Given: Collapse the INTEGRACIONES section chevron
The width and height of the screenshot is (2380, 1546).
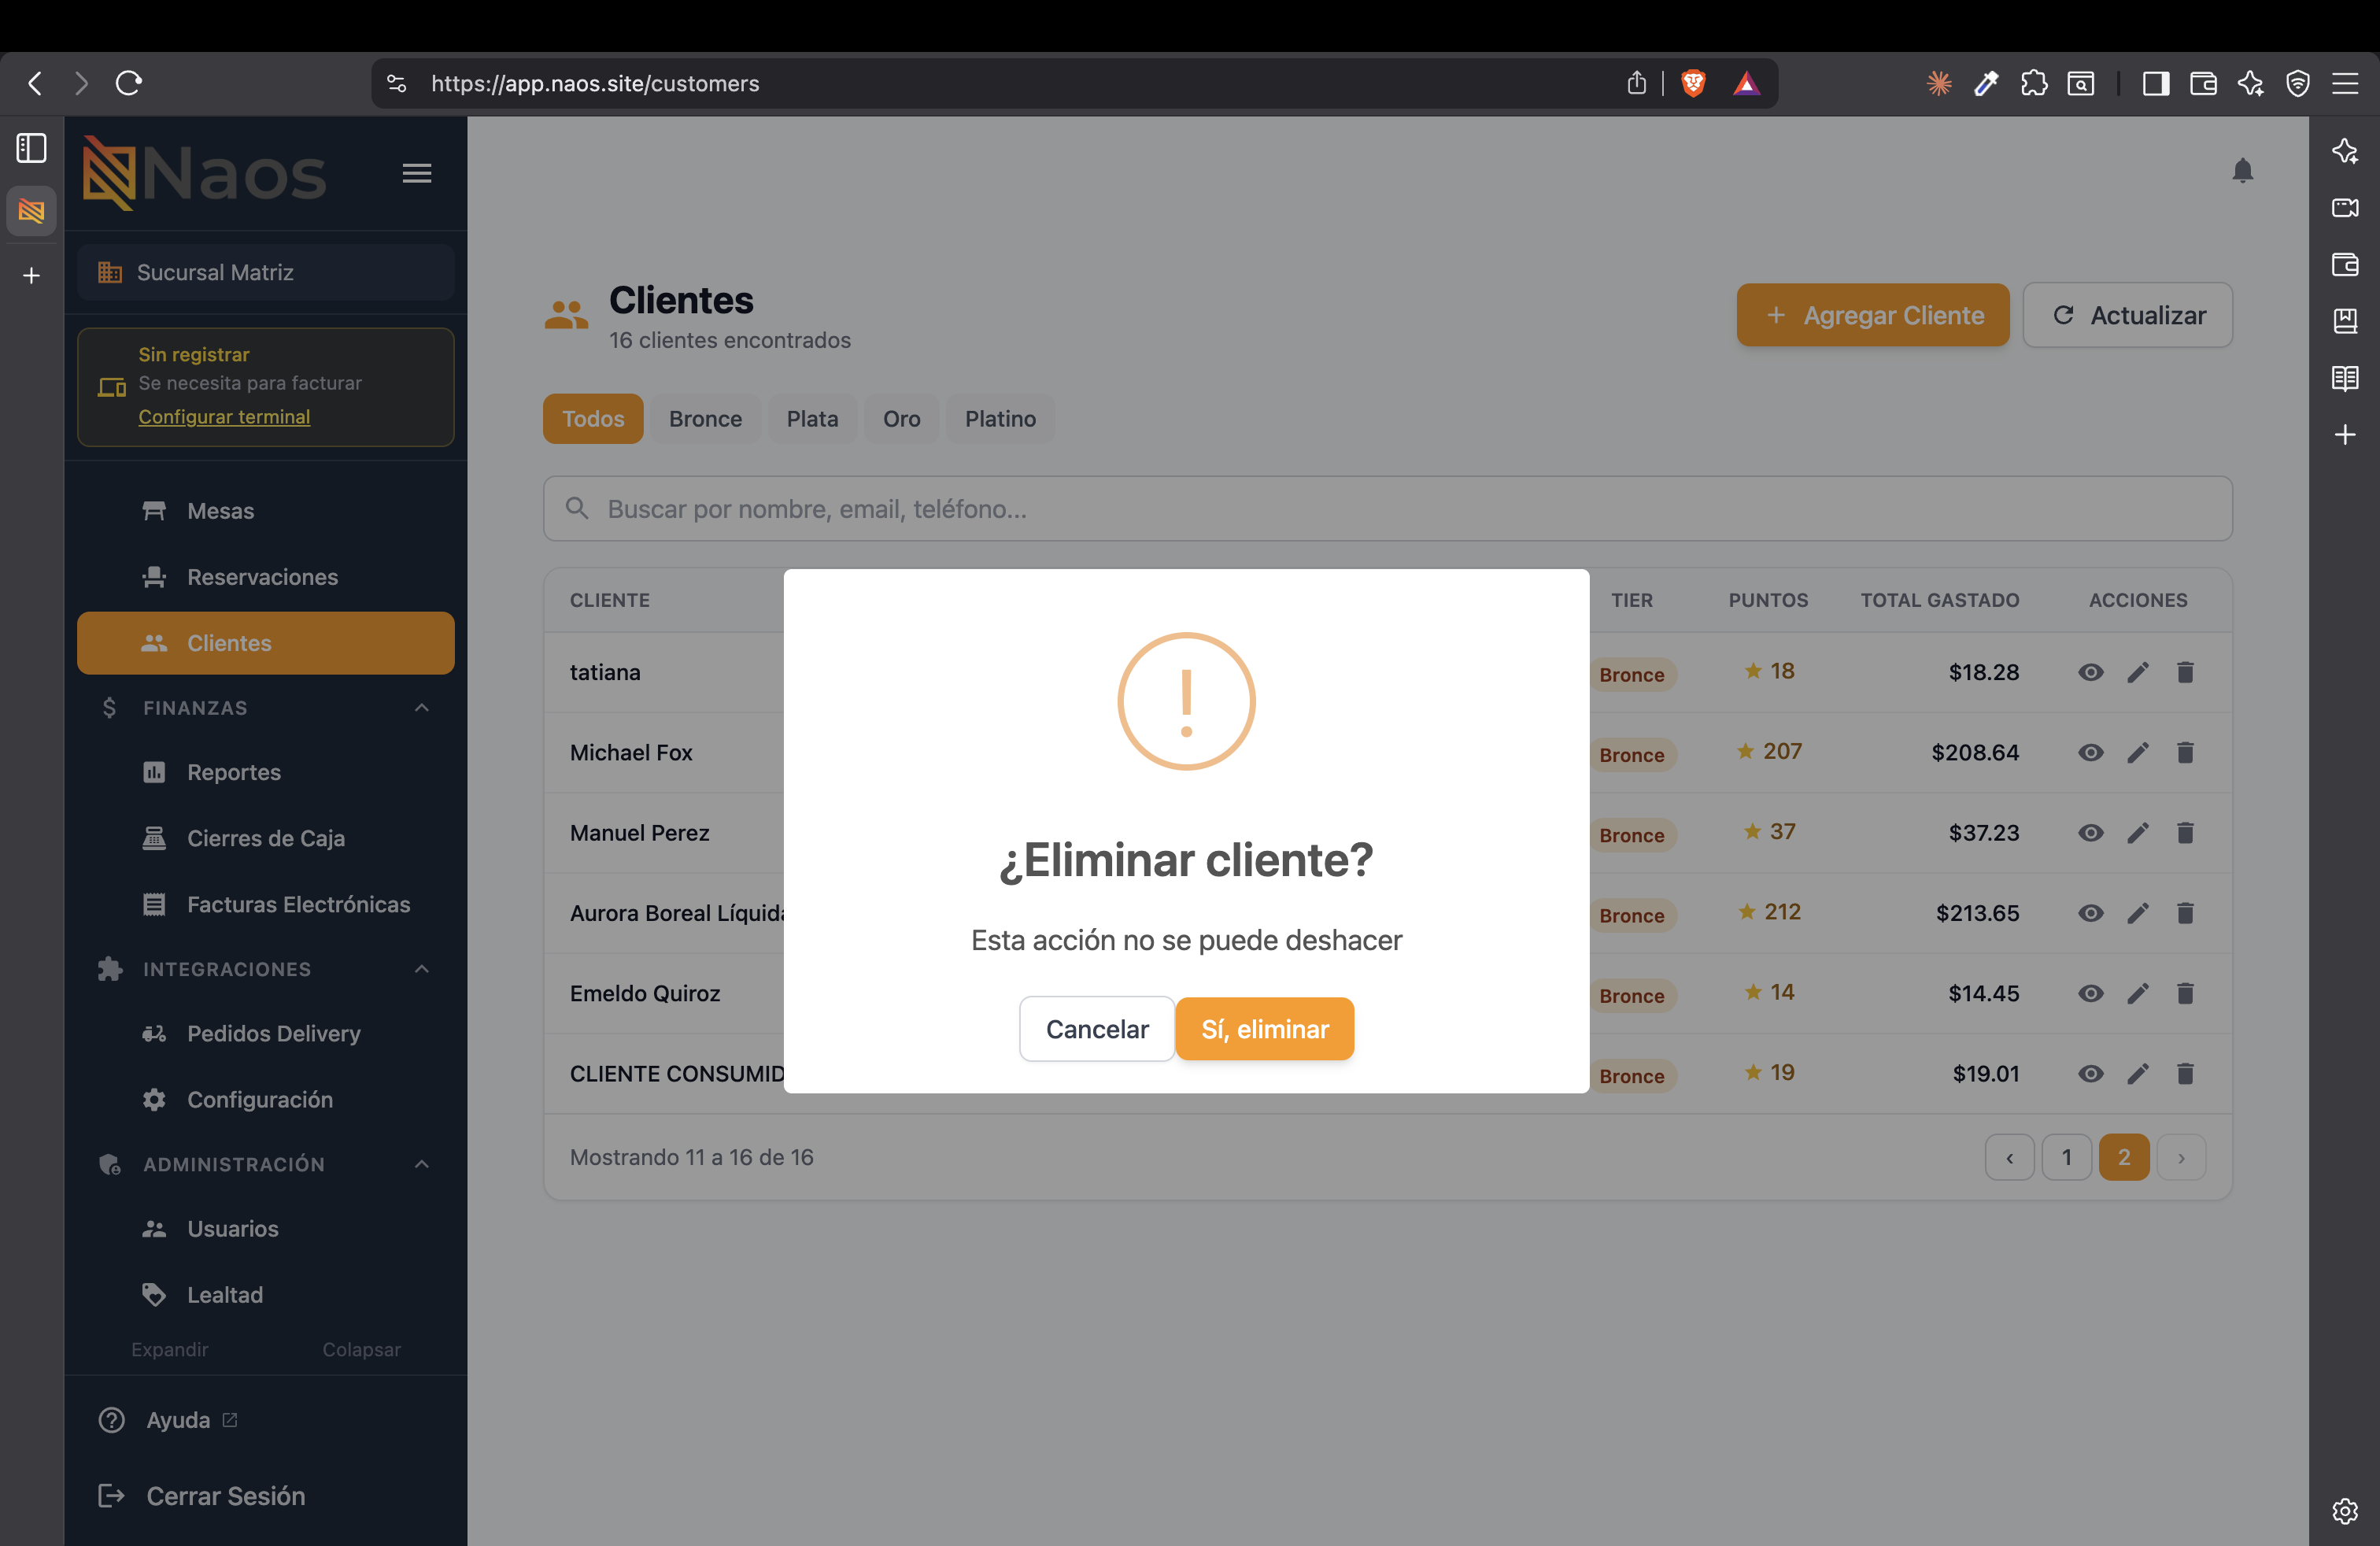Looking at the screenshot, I should 422,969.
